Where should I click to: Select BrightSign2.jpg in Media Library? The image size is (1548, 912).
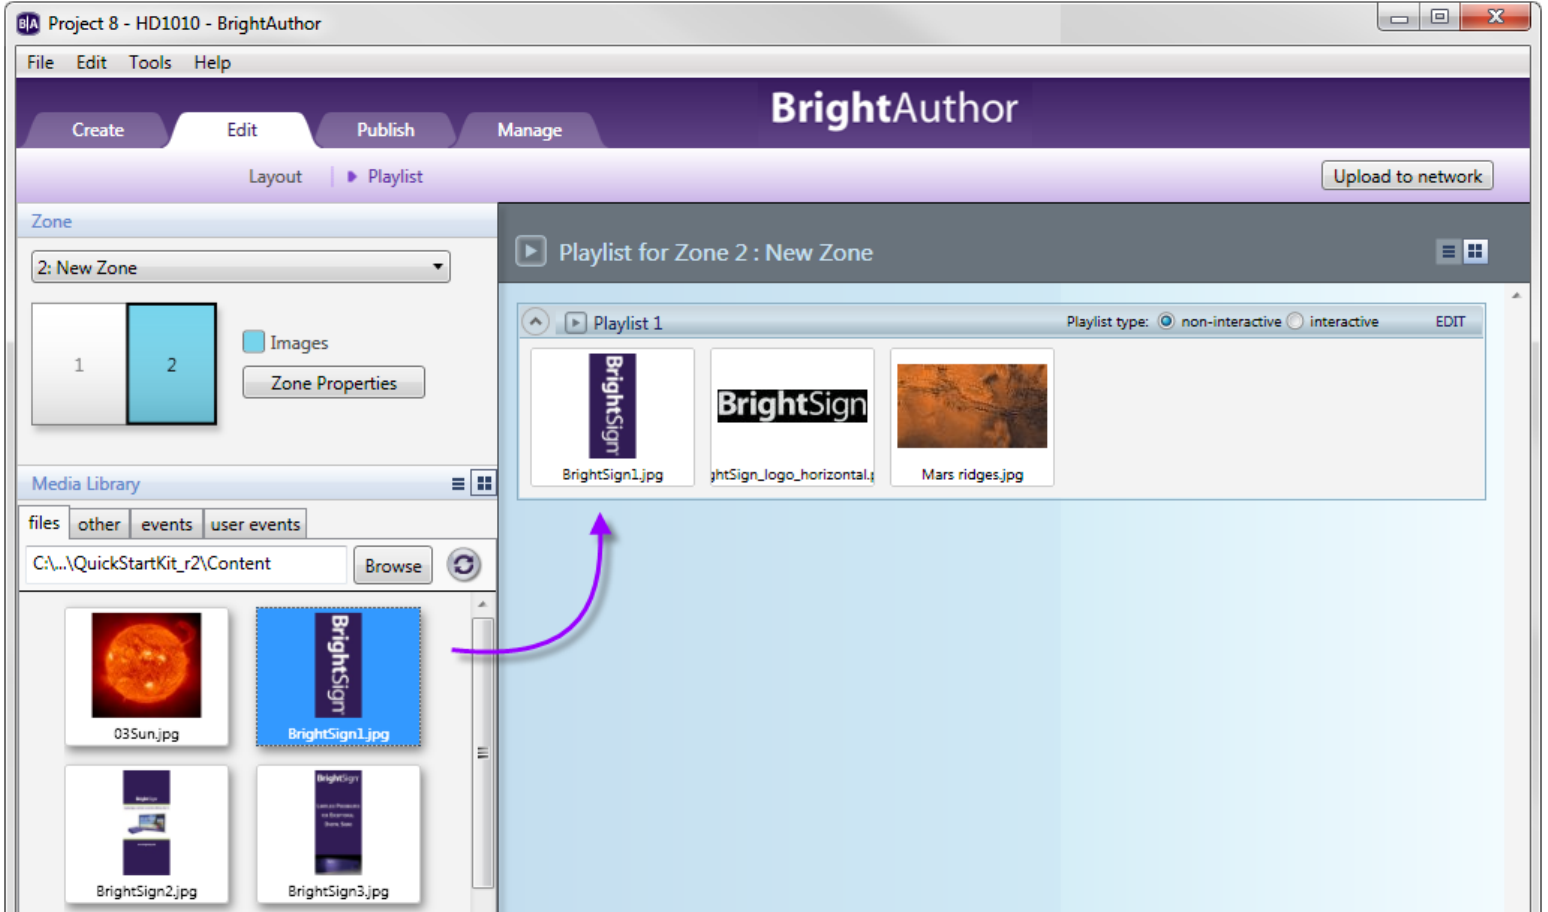(x=147, y=834)
